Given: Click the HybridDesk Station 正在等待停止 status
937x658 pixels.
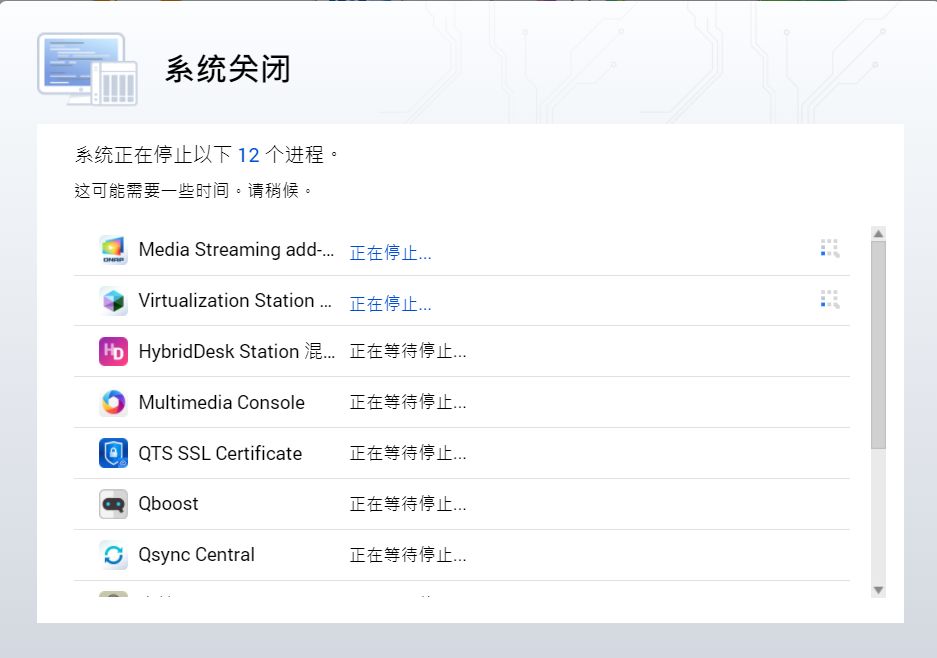Looking at the screenshot, I should click(x=407, y=352).
